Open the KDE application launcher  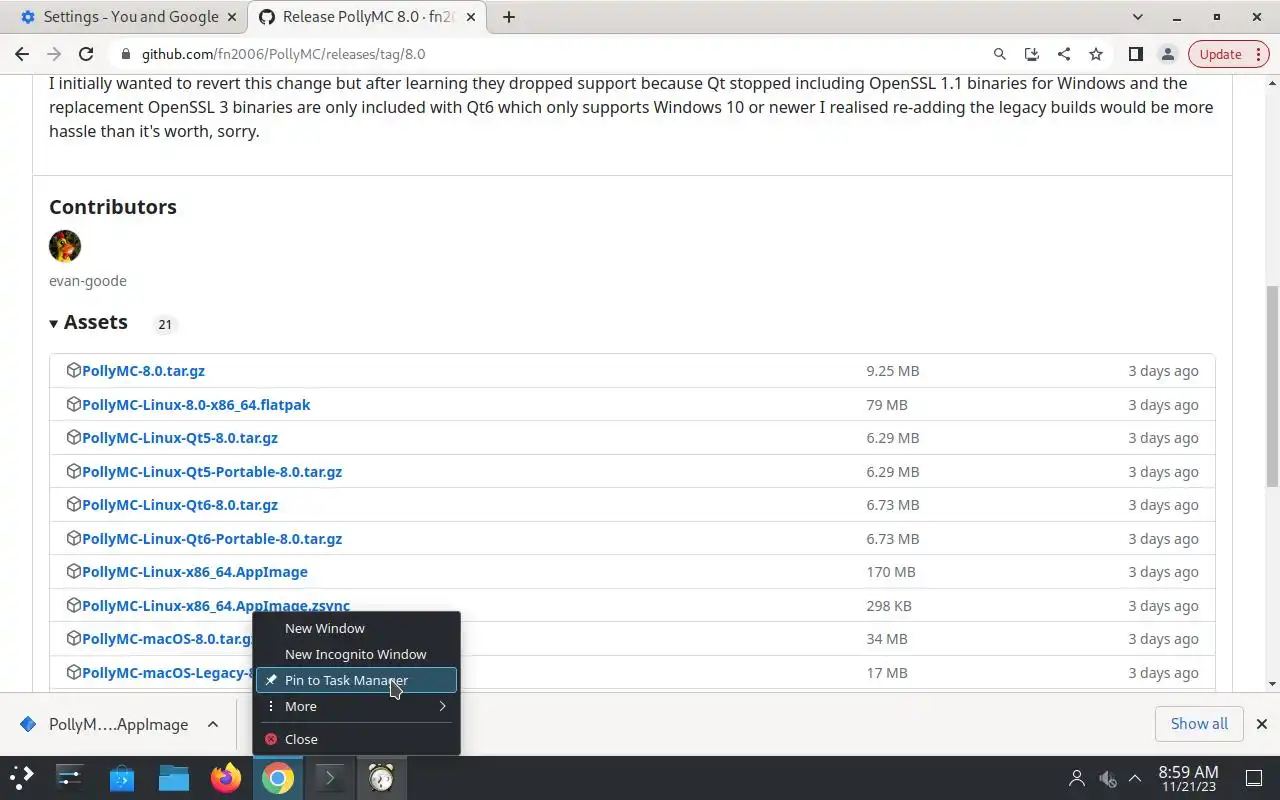point(22,777)
